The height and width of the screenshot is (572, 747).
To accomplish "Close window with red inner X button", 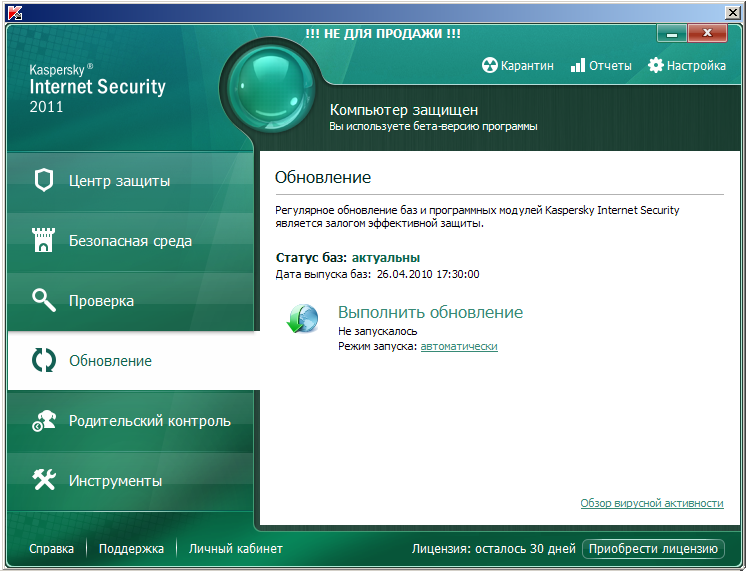I will click(707, 33).
